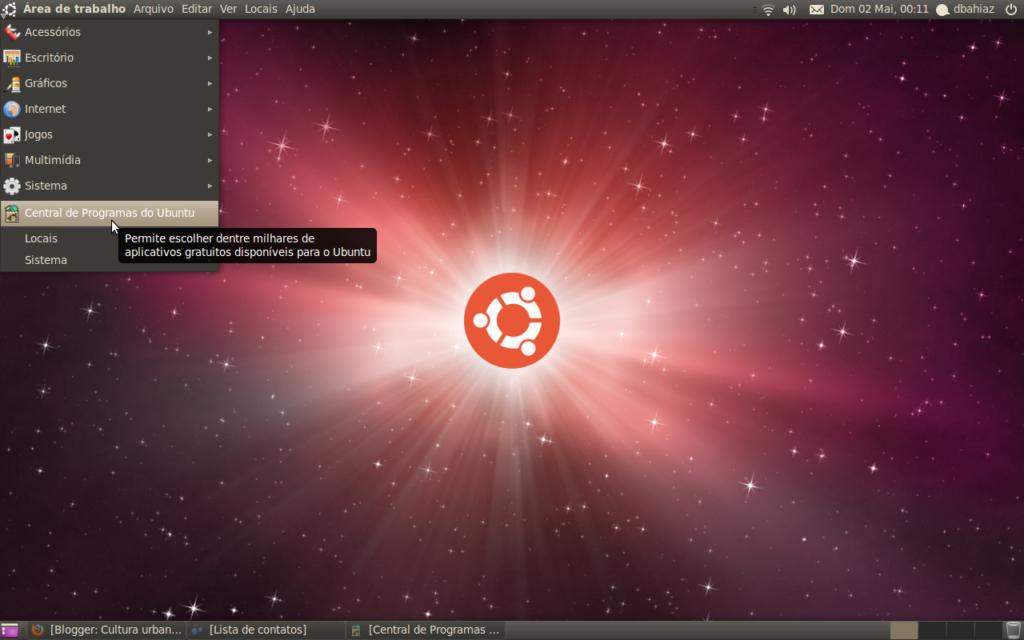Expand the Gráficos submenu
Screen dimensions: 1024x640
click(x=110, y=83)
